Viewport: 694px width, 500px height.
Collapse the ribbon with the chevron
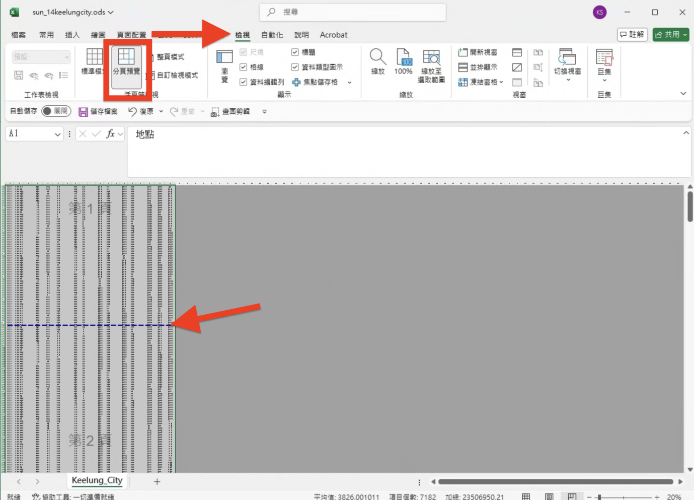(x=683, y=93)
